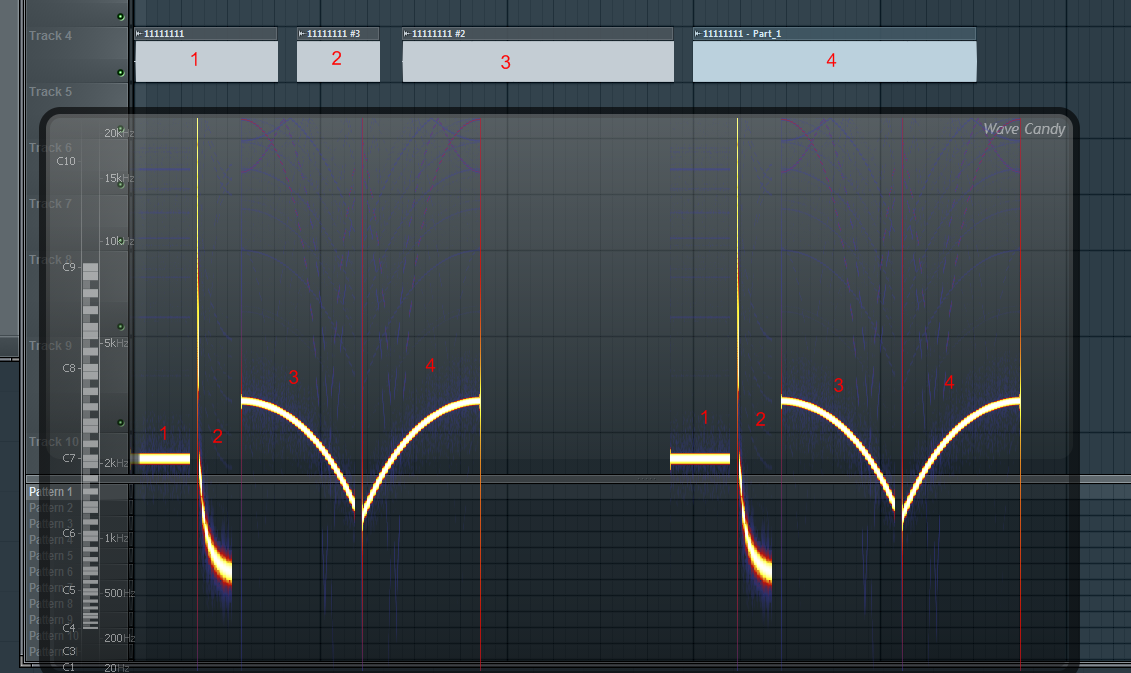Image resolution: width=1131 pixels, height=673 pixels.
Task: Select the Track 10 header label
Action: [54, 441]
